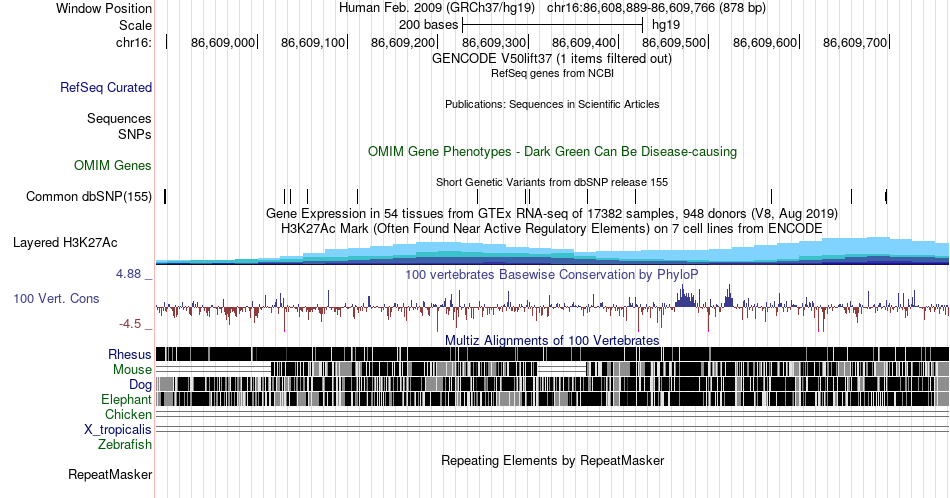The image size is (950, 498).
Task: Click the Window Position label
Action: [x=104, y=8]
